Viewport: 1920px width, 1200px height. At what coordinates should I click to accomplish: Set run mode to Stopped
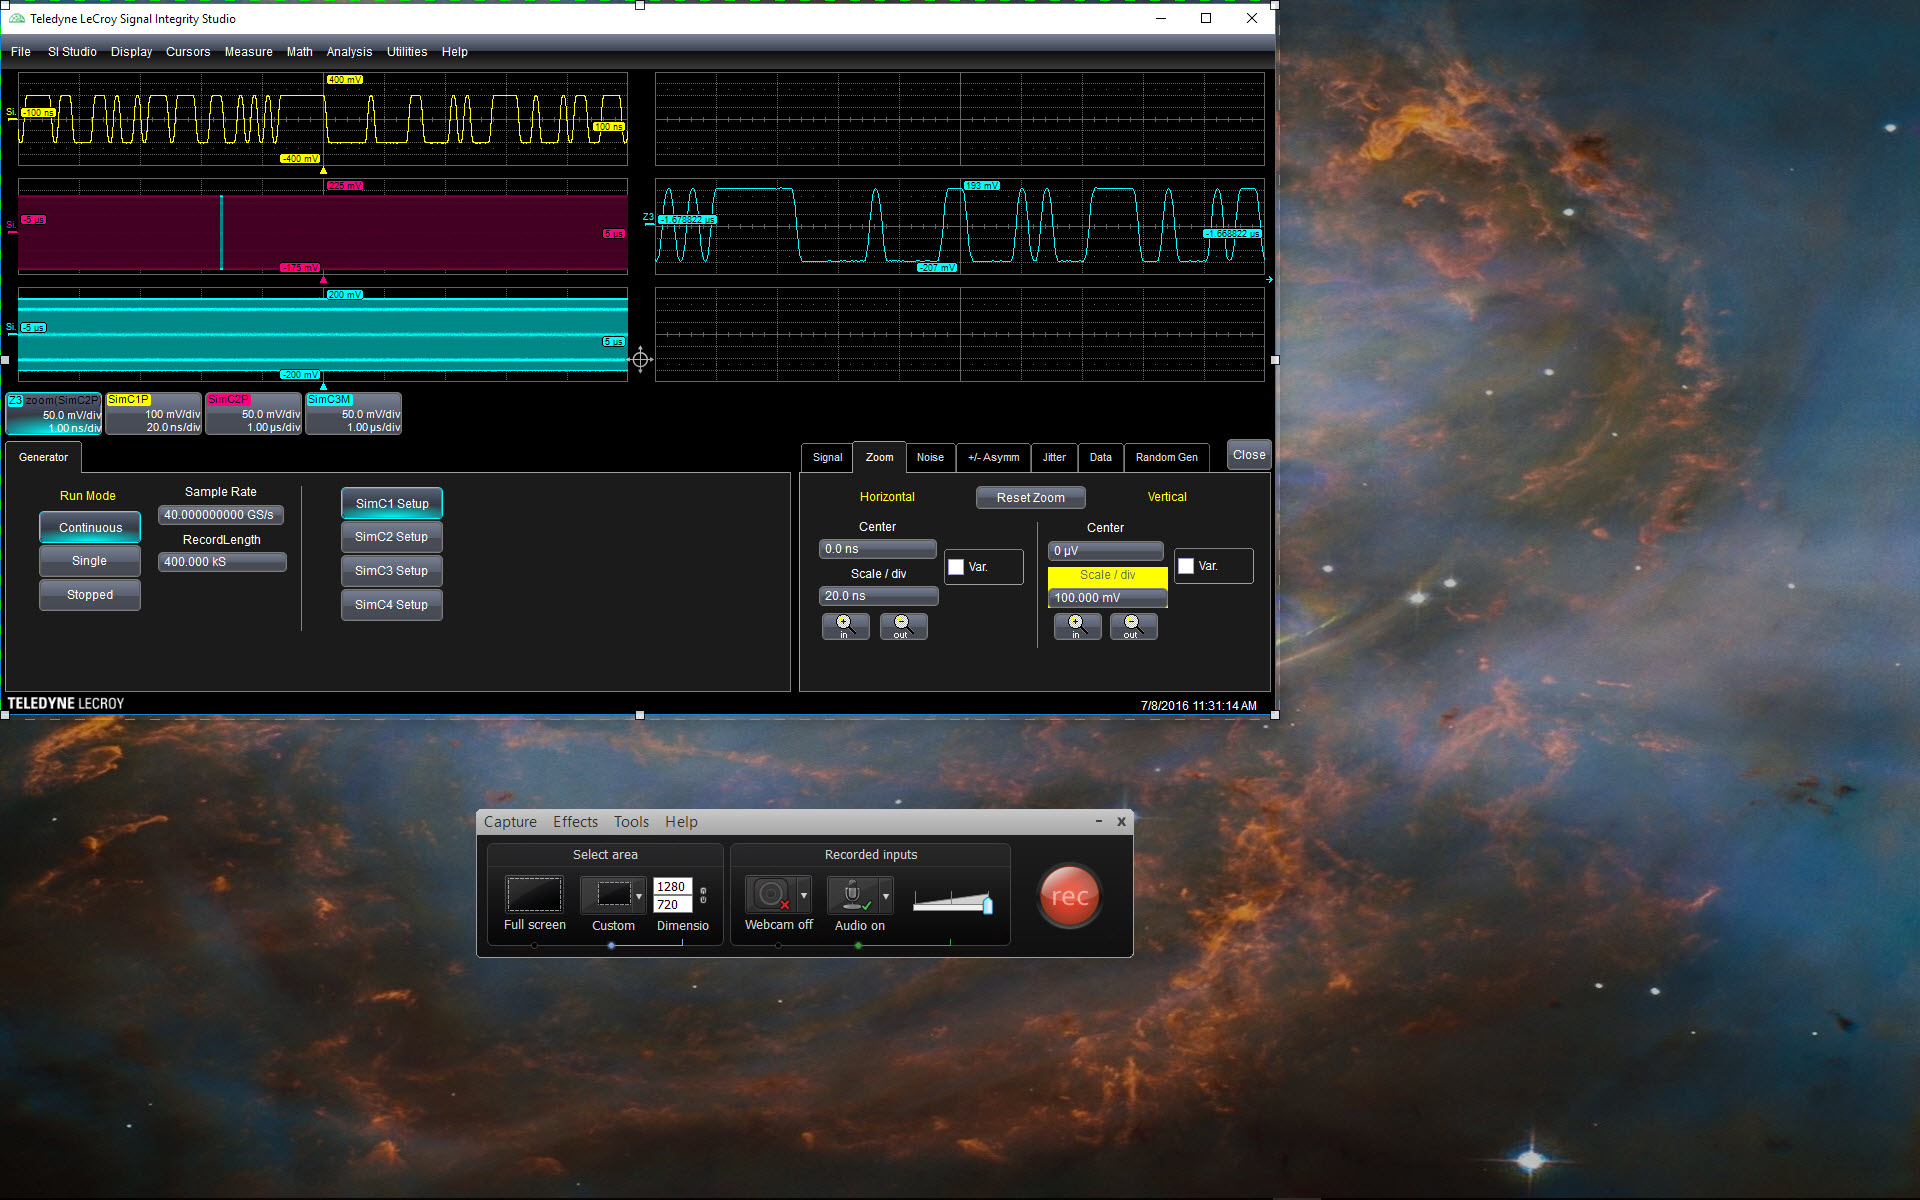point(90,595)
